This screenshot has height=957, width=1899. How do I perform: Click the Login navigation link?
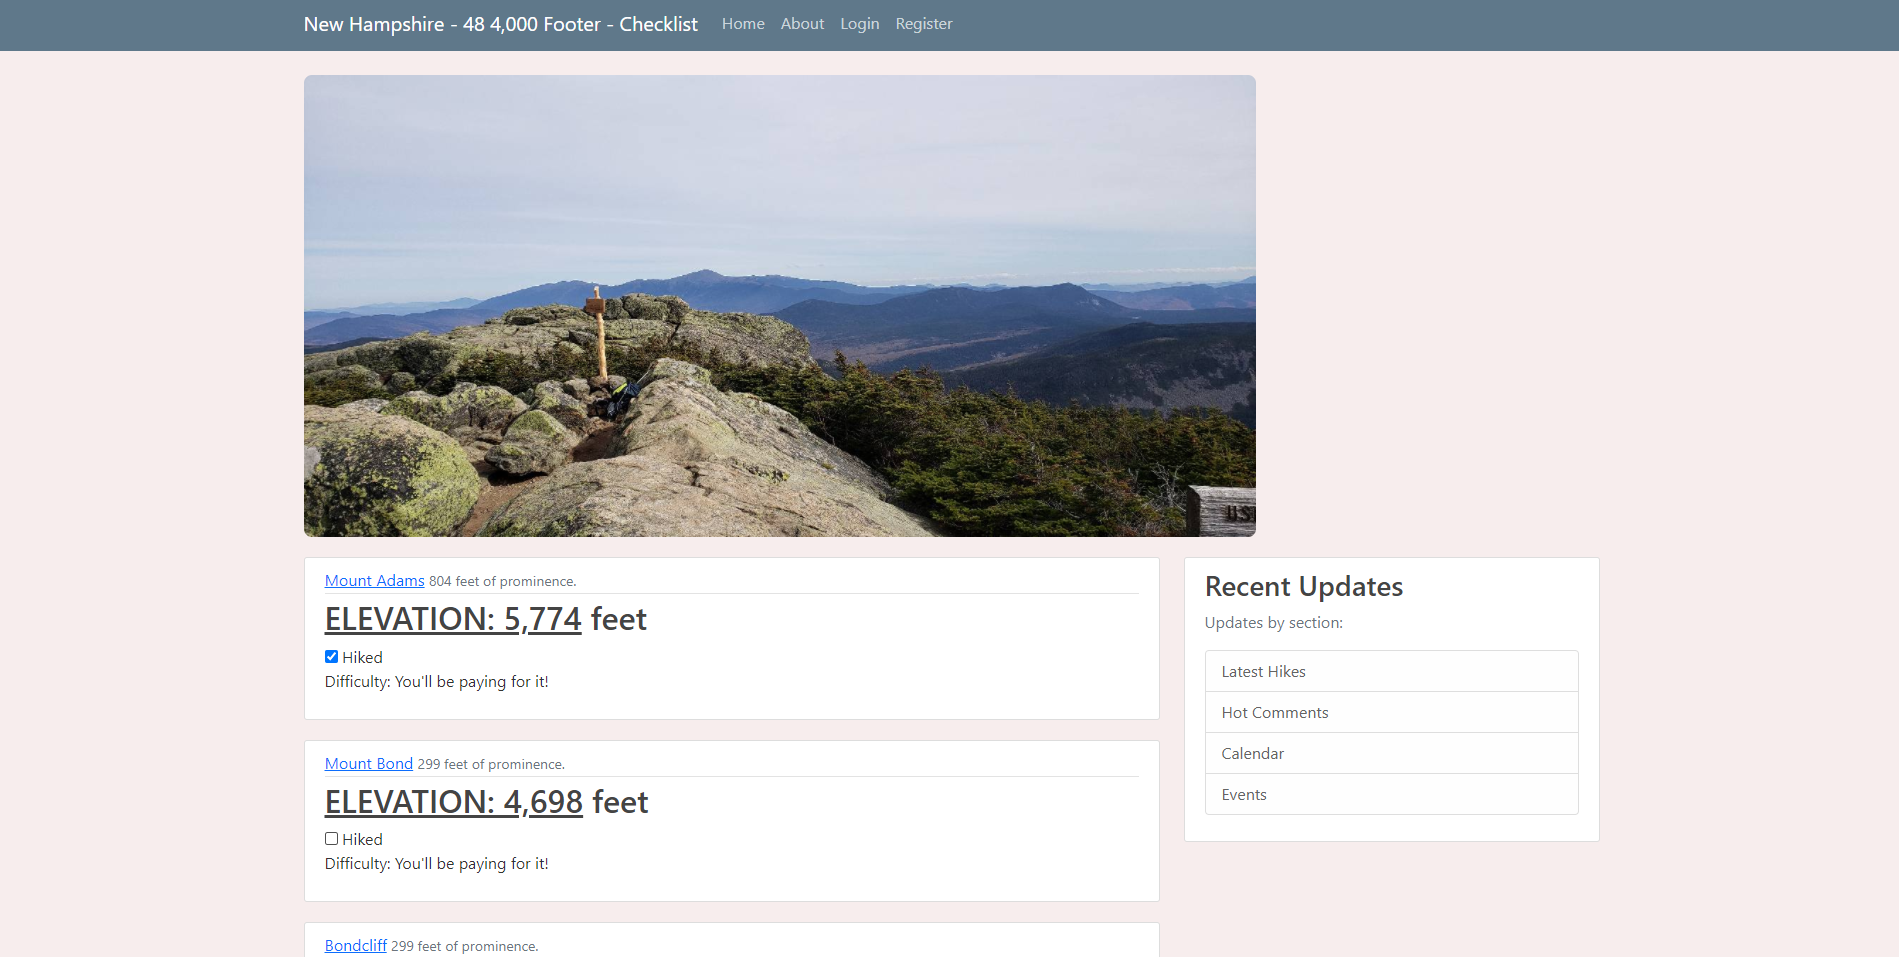[859, 24]
